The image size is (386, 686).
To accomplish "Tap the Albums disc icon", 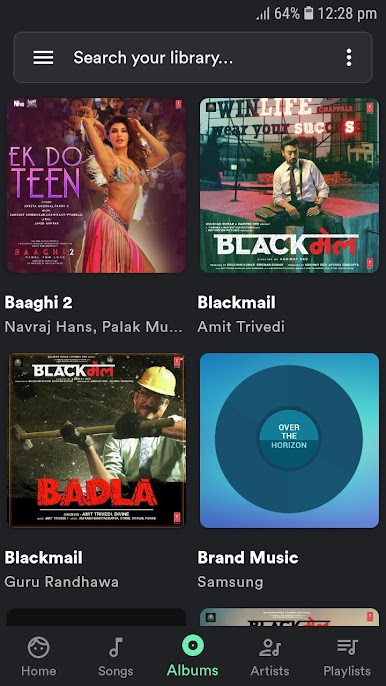I will pos(193,646).
